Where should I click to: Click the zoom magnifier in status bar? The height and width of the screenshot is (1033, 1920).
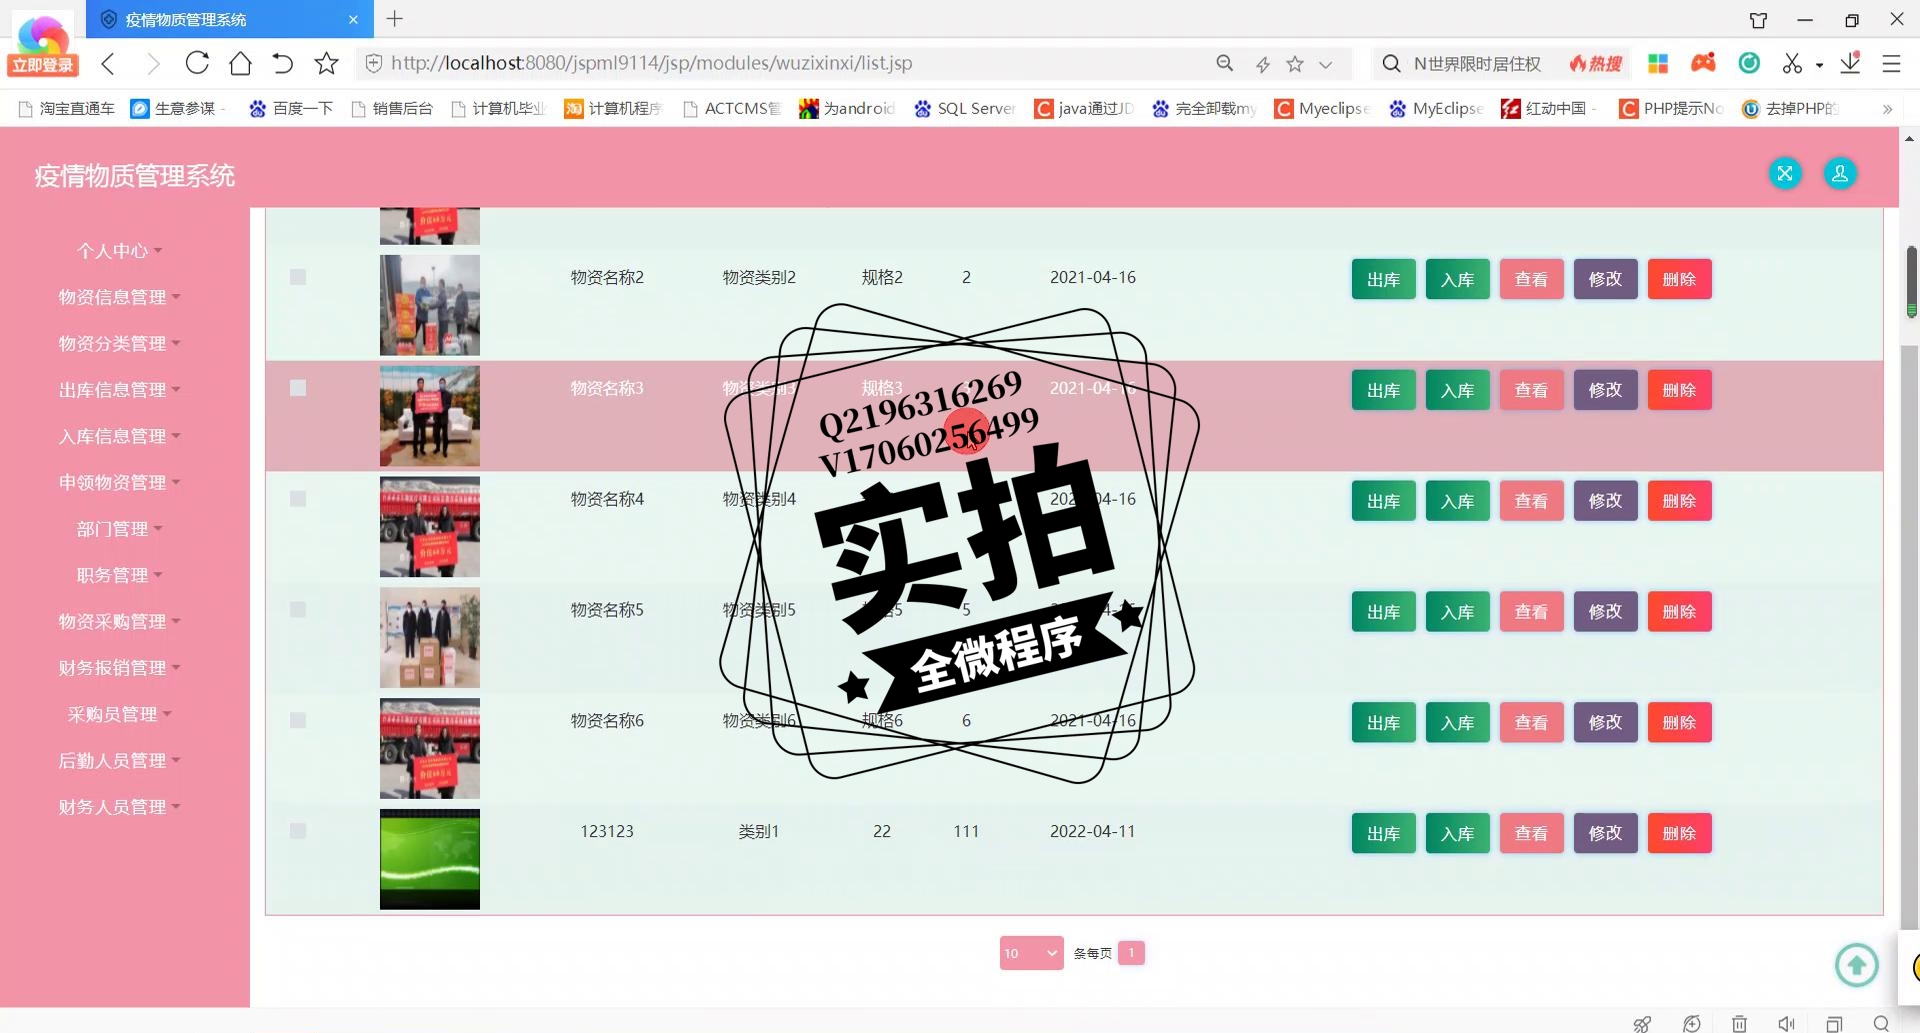[x=1881, y=1023]
